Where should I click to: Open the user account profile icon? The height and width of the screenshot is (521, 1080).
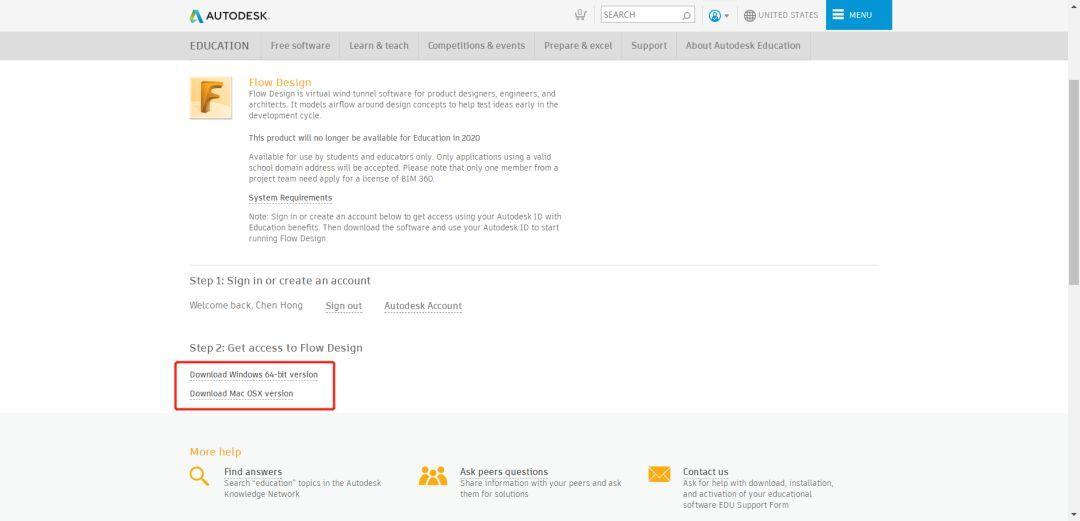(x=715, y=15)
